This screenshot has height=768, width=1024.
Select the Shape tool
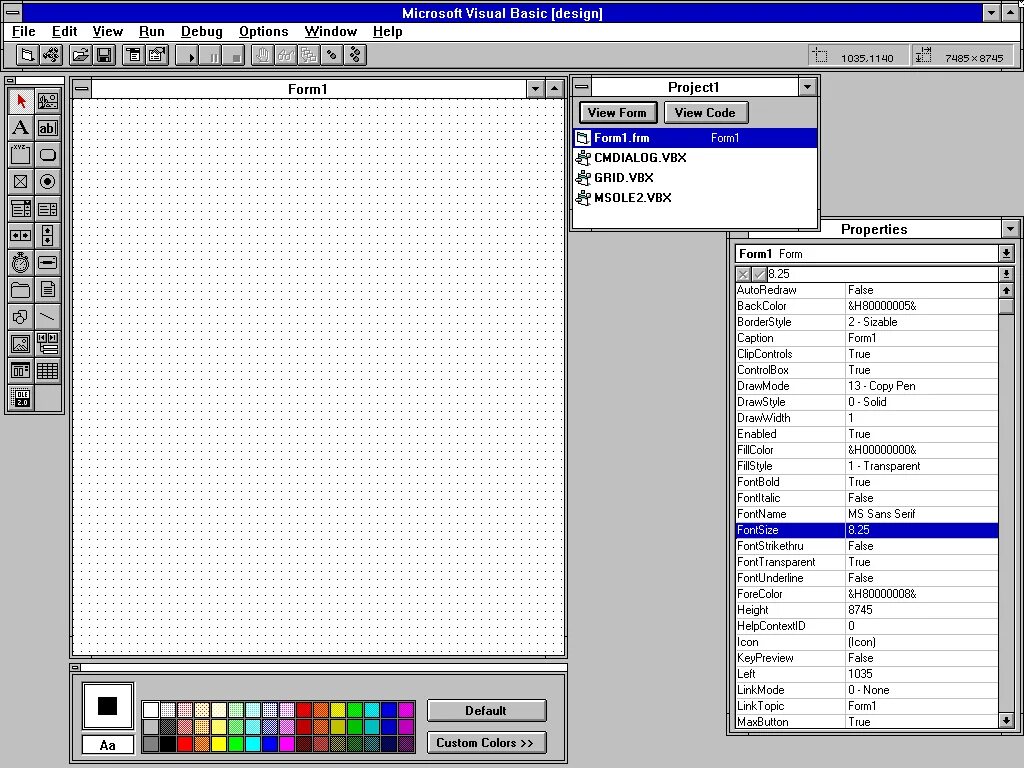pos(21,317)
